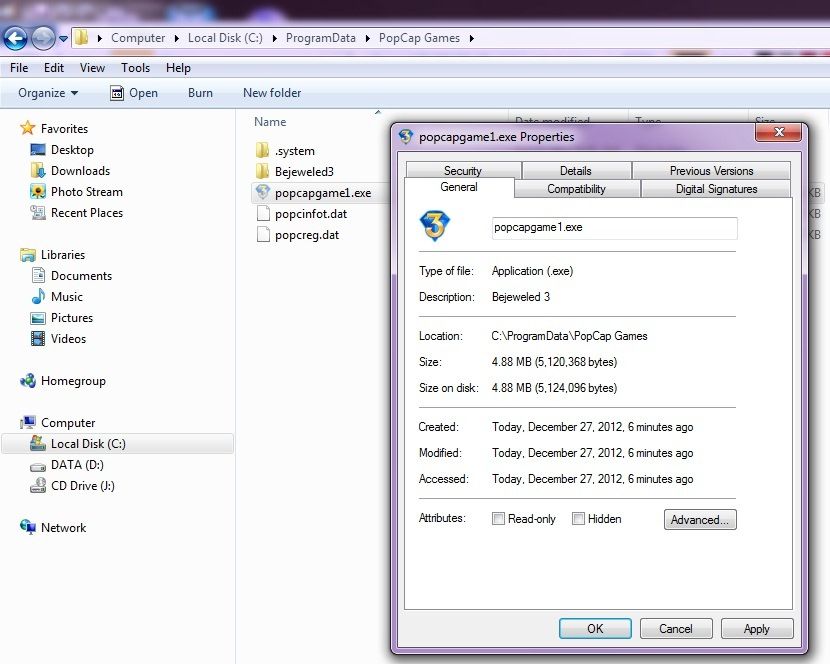830x664 pixels.
Task: Click the Downloads folder icon
Action: (38, 171)
